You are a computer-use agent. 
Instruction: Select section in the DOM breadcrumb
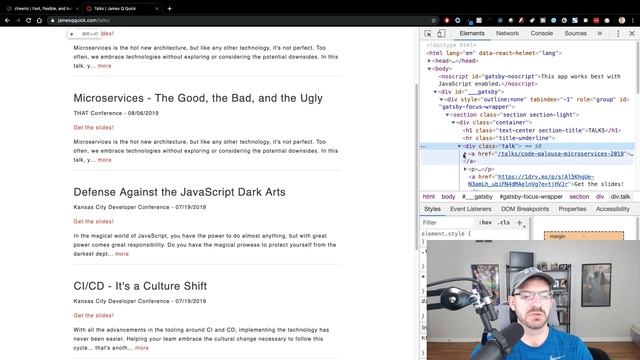579,197
